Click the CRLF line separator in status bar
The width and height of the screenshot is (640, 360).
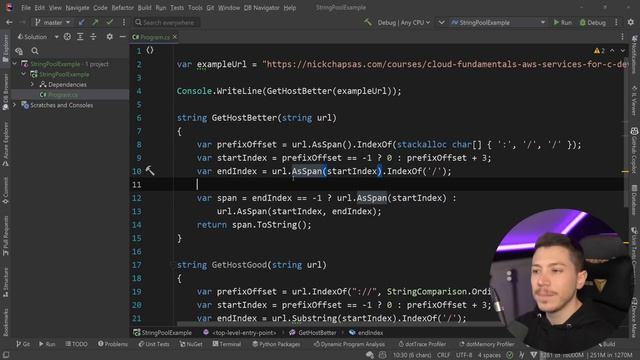(443, 355)
